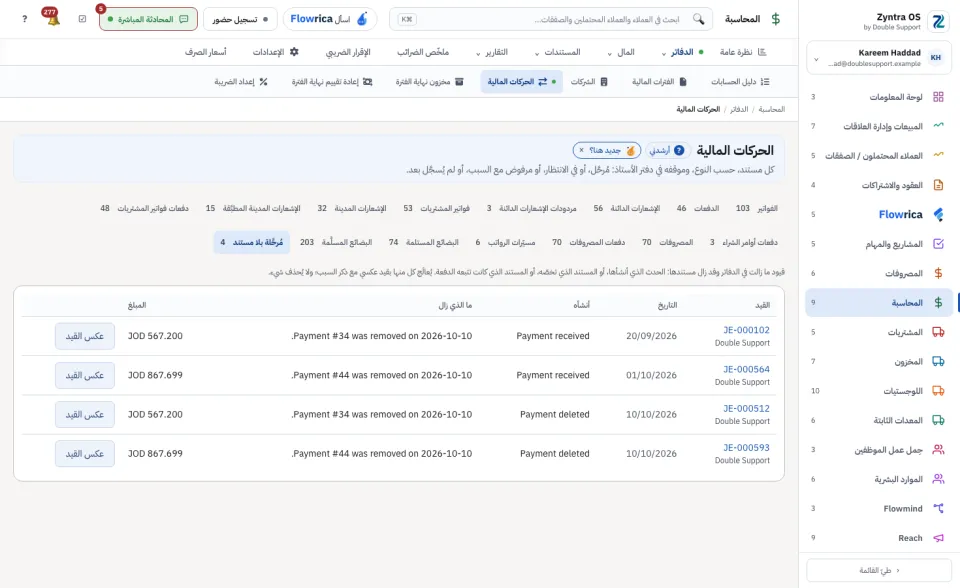
Task: Filter by البضائع المسلّمة 203
Action: pyautogui.click(x=336, y=242)
